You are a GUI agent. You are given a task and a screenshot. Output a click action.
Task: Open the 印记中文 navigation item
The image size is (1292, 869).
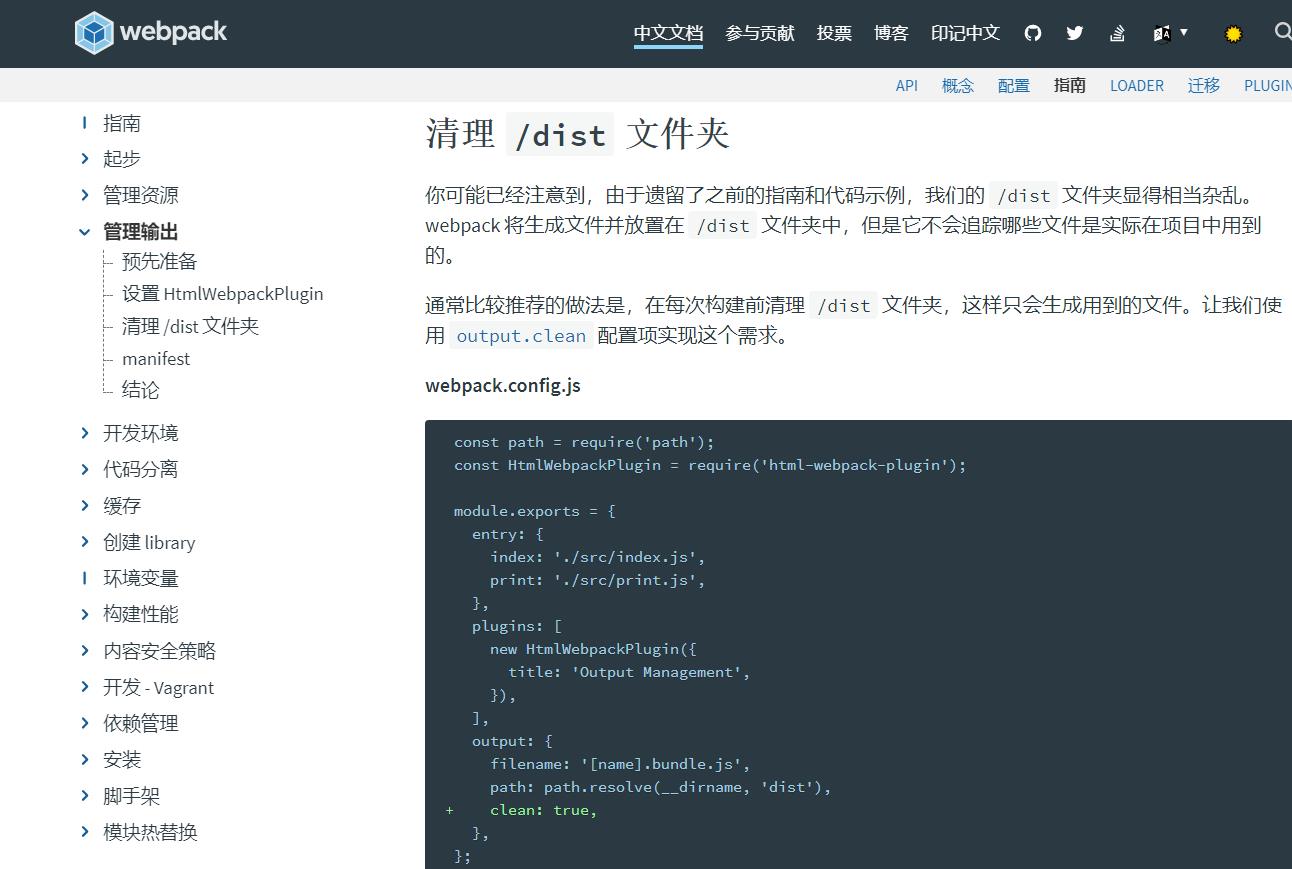pyautogui.click(x=965, y=33)
